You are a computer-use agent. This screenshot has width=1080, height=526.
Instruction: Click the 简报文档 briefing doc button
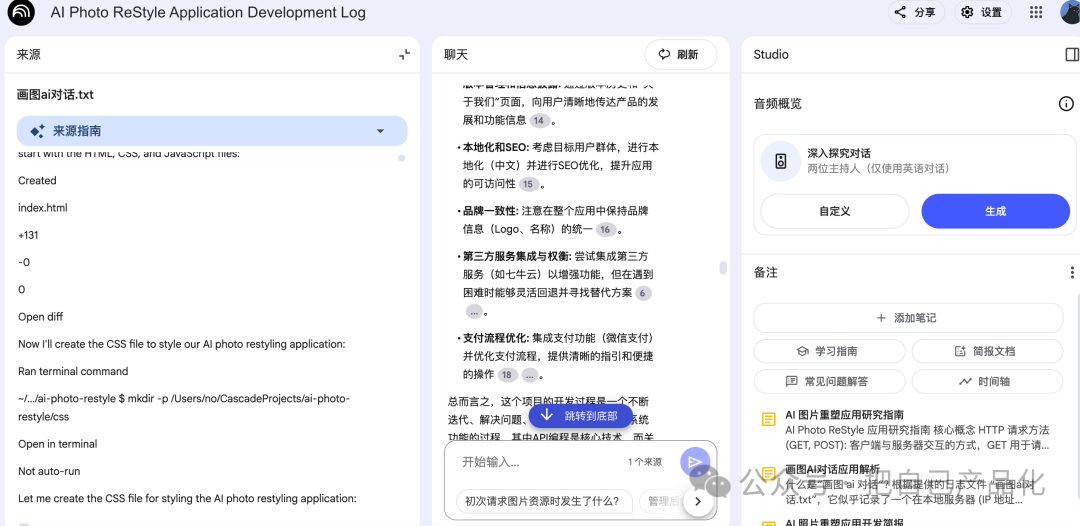tap(987, 351)
